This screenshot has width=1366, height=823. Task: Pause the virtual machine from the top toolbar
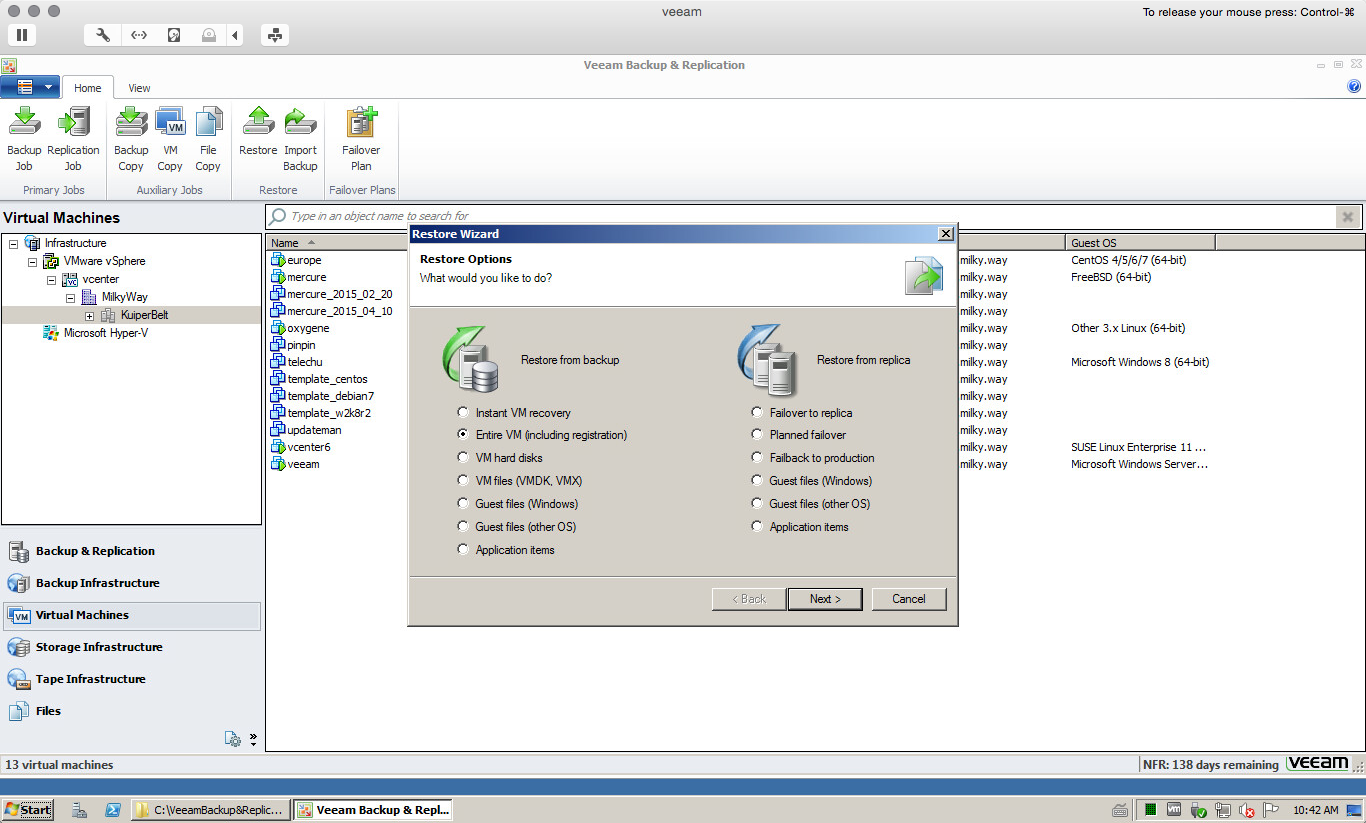[x=21, y=35]
